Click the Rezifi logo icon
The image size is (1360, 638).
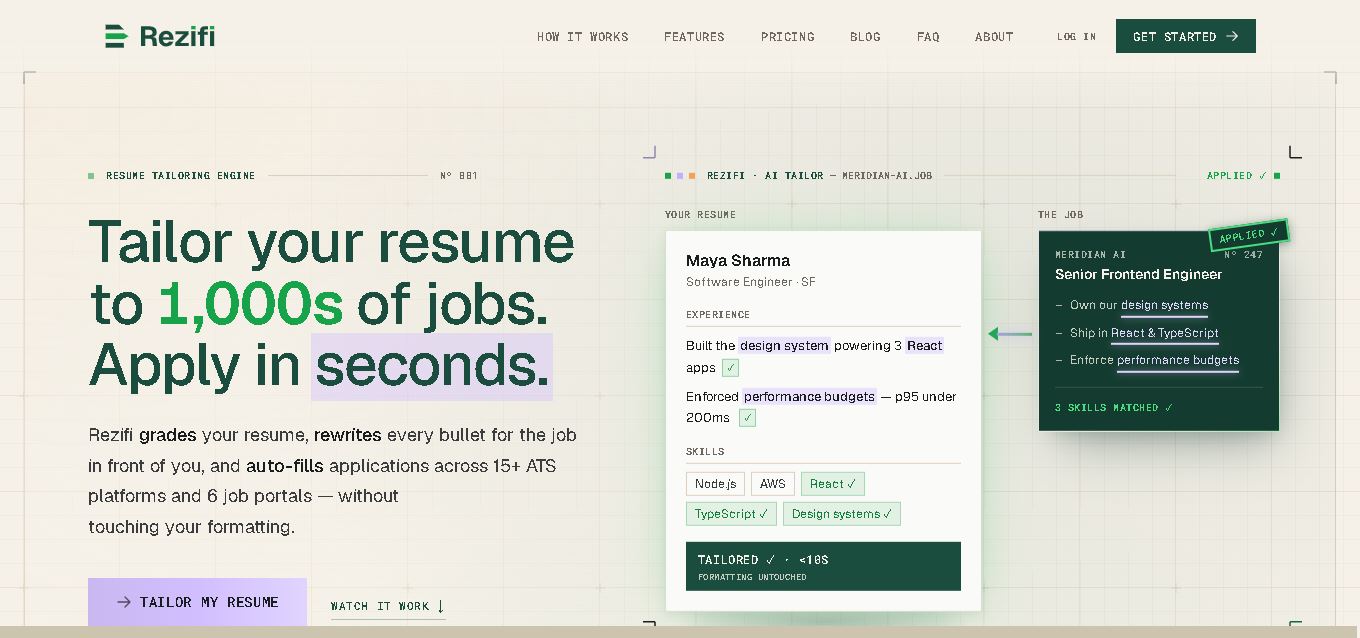[x=116, y=36]
